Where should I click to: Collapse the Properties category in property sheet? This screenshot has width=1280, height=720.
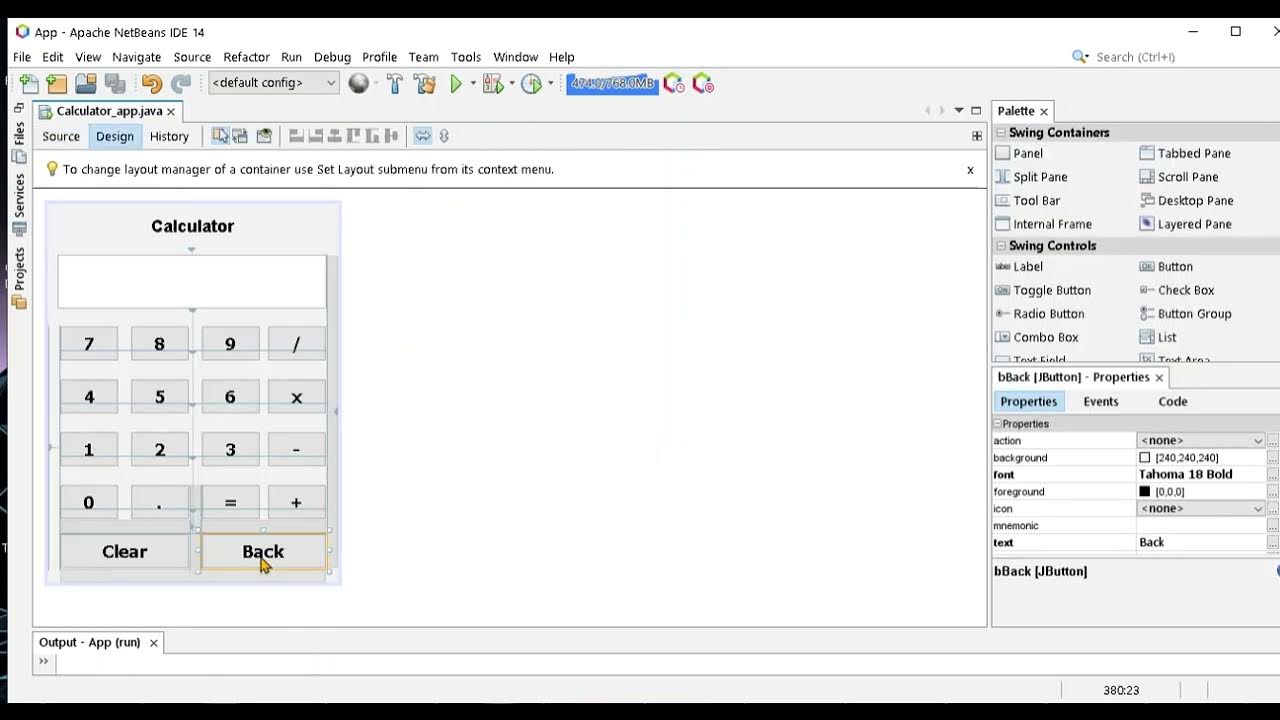click(997, 424)
